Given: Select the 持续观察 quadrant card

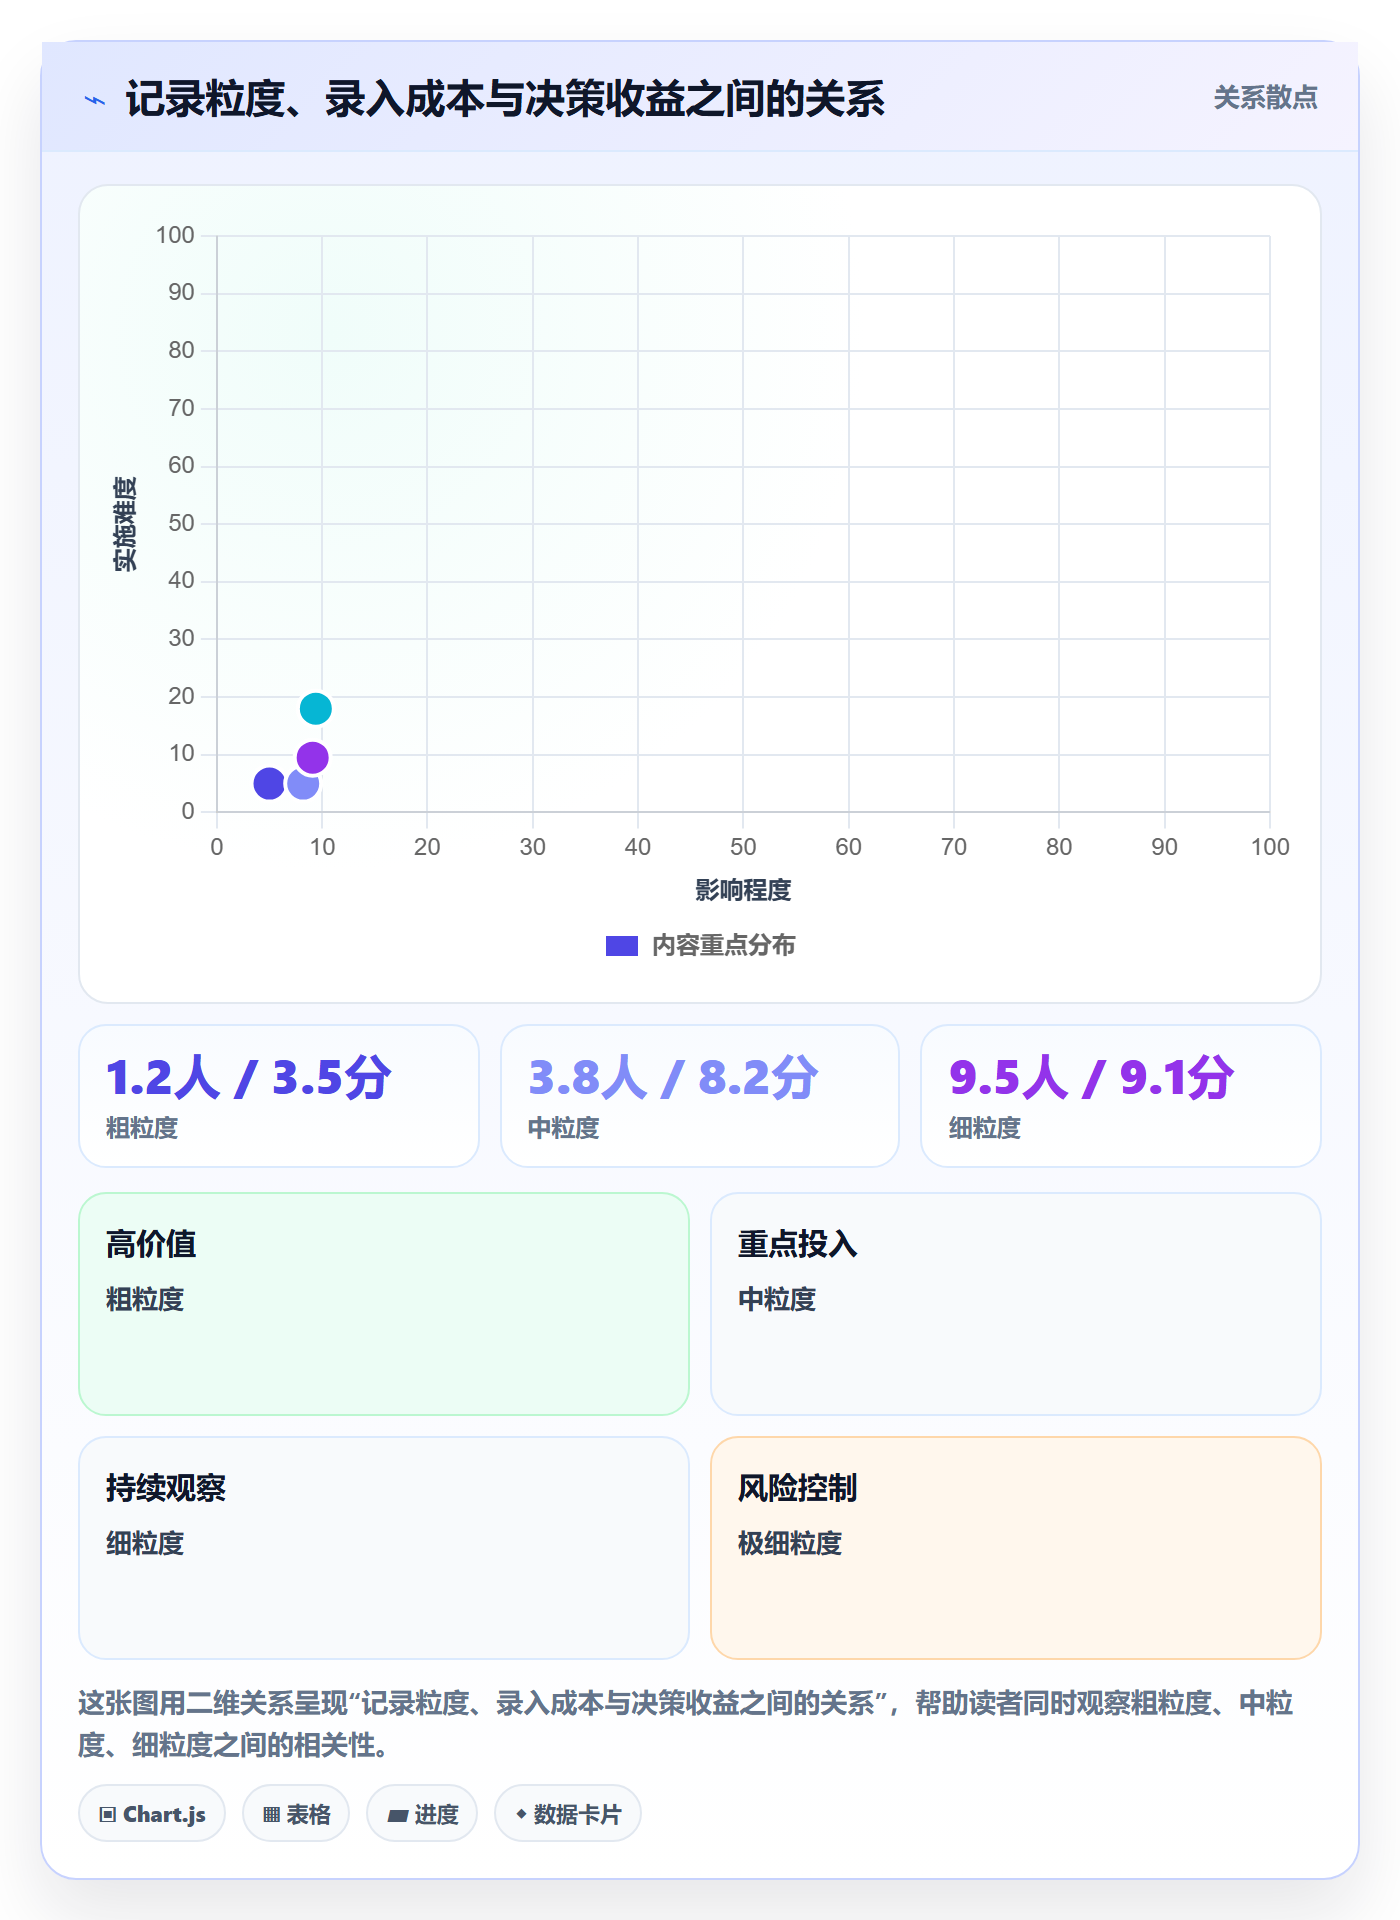Looking at the screenshot, I should pos(384,1548).
